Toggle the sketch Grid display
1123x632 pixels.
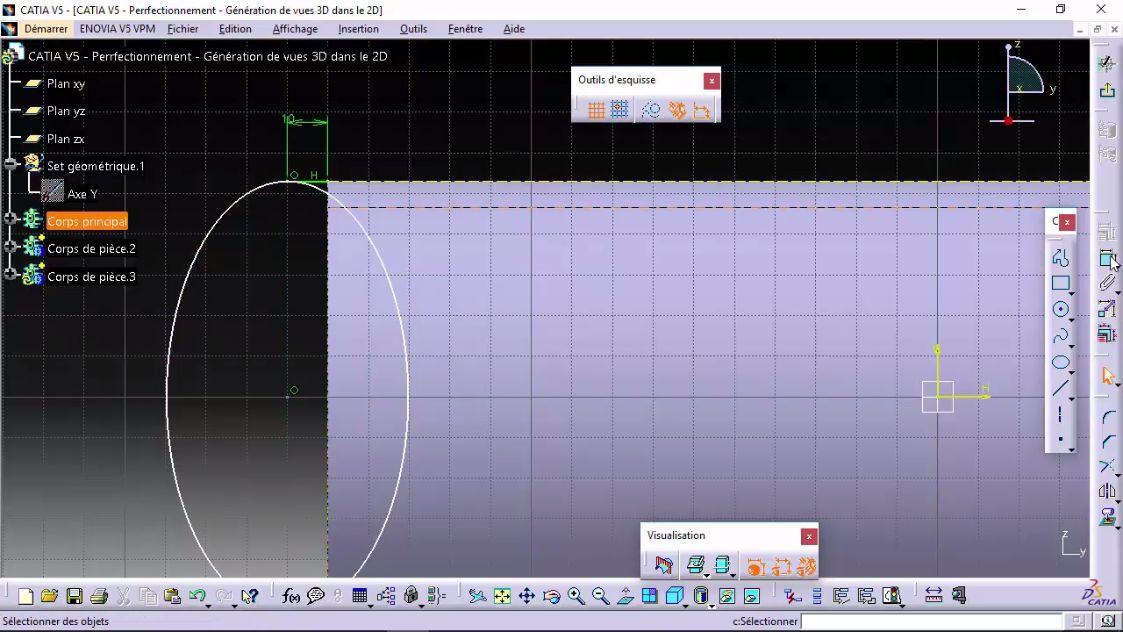click(x=596, y=110)
